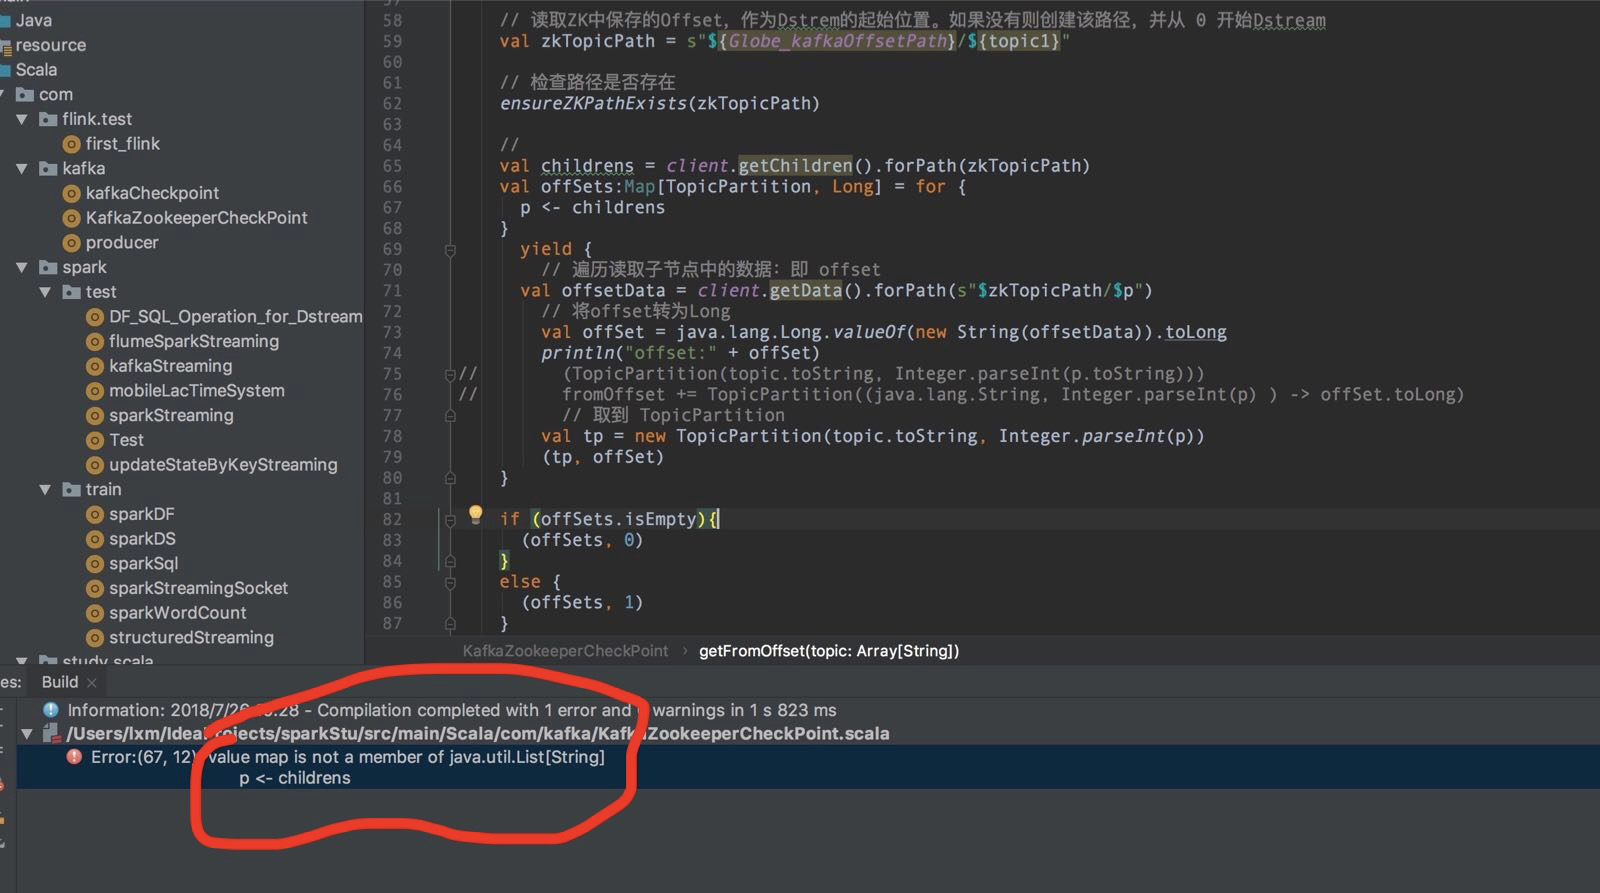Click the spark package folder icon
The height and width of the screenshot is (893, 1600).
coord(48,267)
